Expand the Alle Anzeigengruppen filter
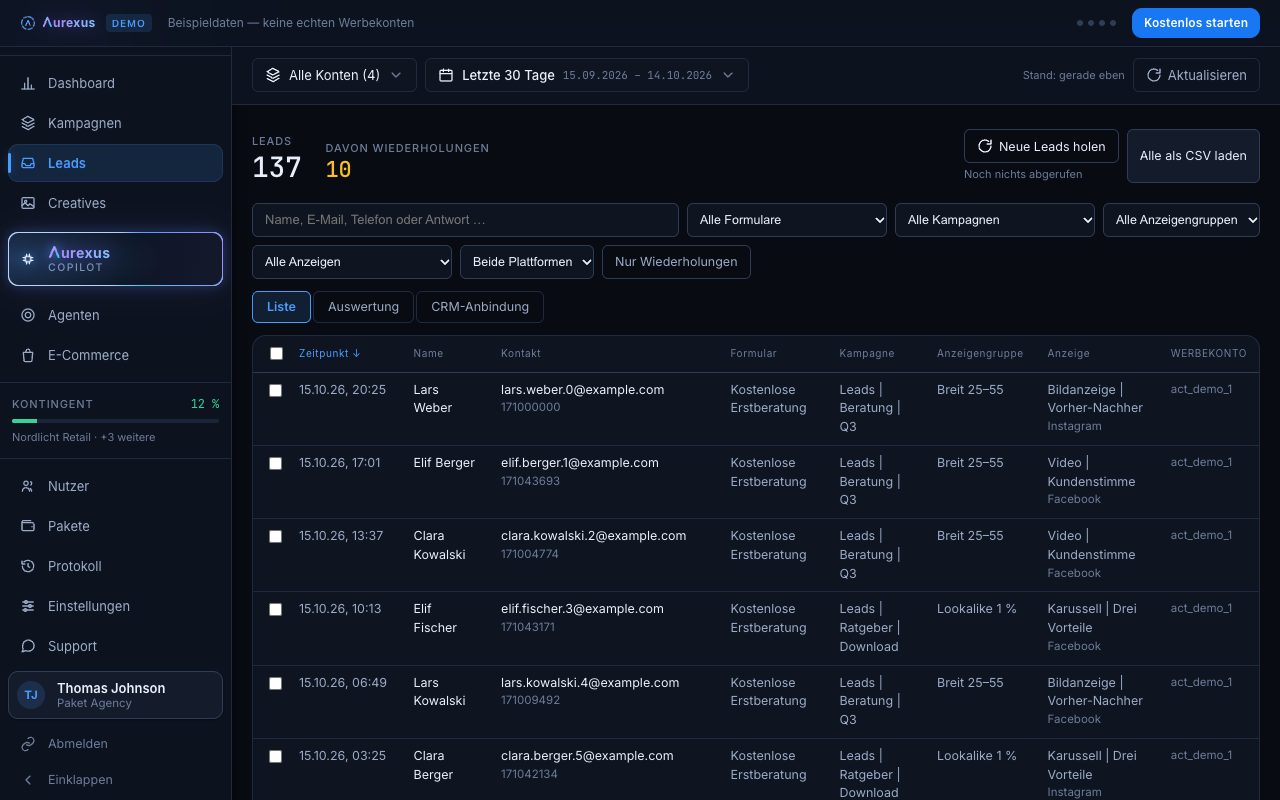The height and width of the screenshot is (800, 1280). [x=1181, y=220]
